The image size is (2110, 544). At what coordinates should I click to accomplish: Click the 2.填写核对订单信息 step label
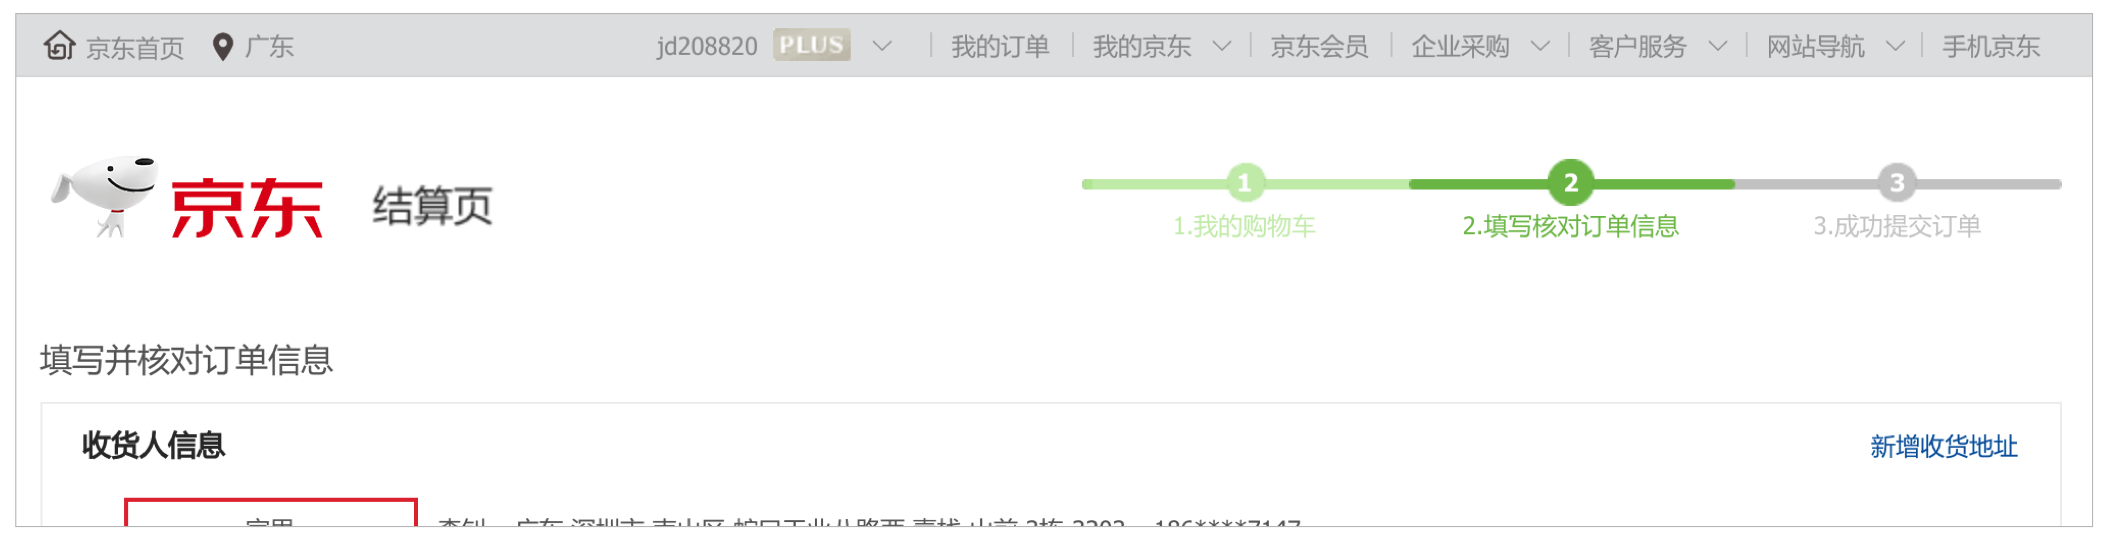point(1571,226)
